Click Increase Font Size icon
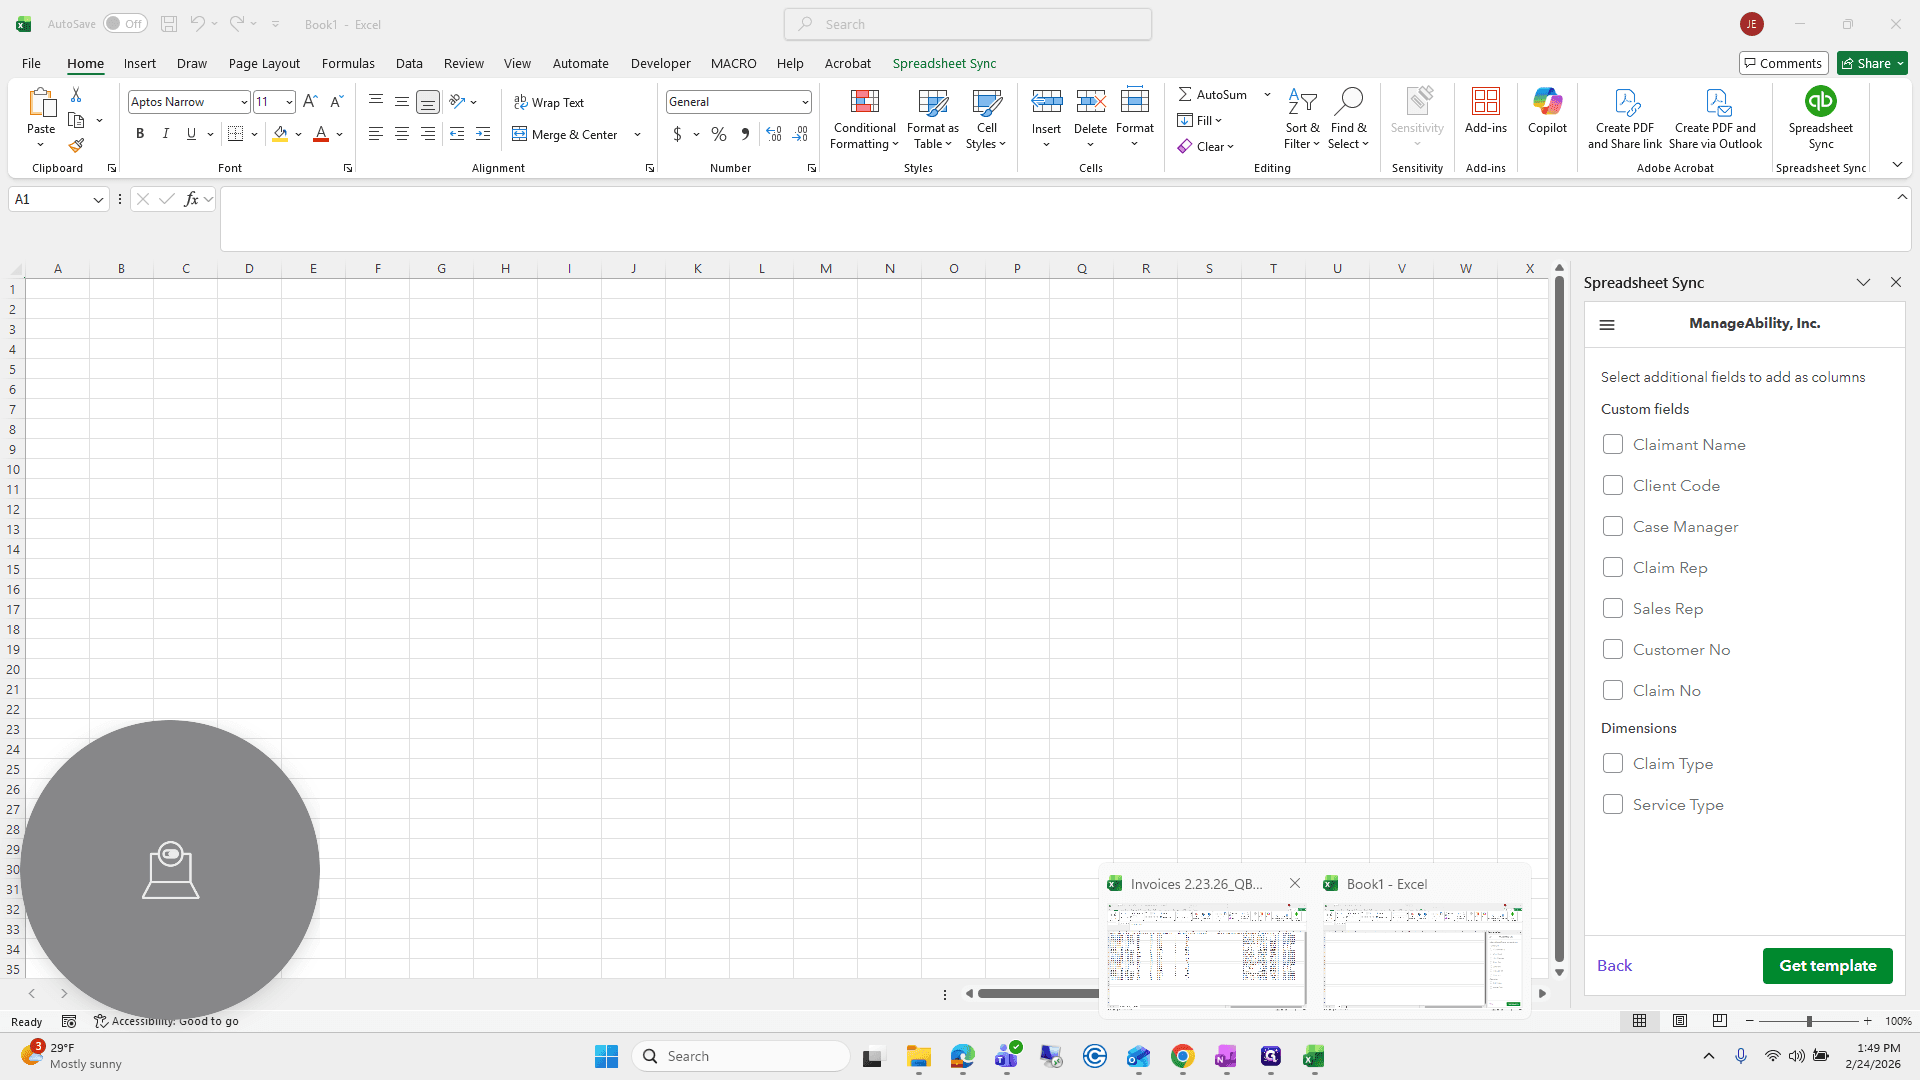The image size is (1920, 1080). click(x=310, y=101)
